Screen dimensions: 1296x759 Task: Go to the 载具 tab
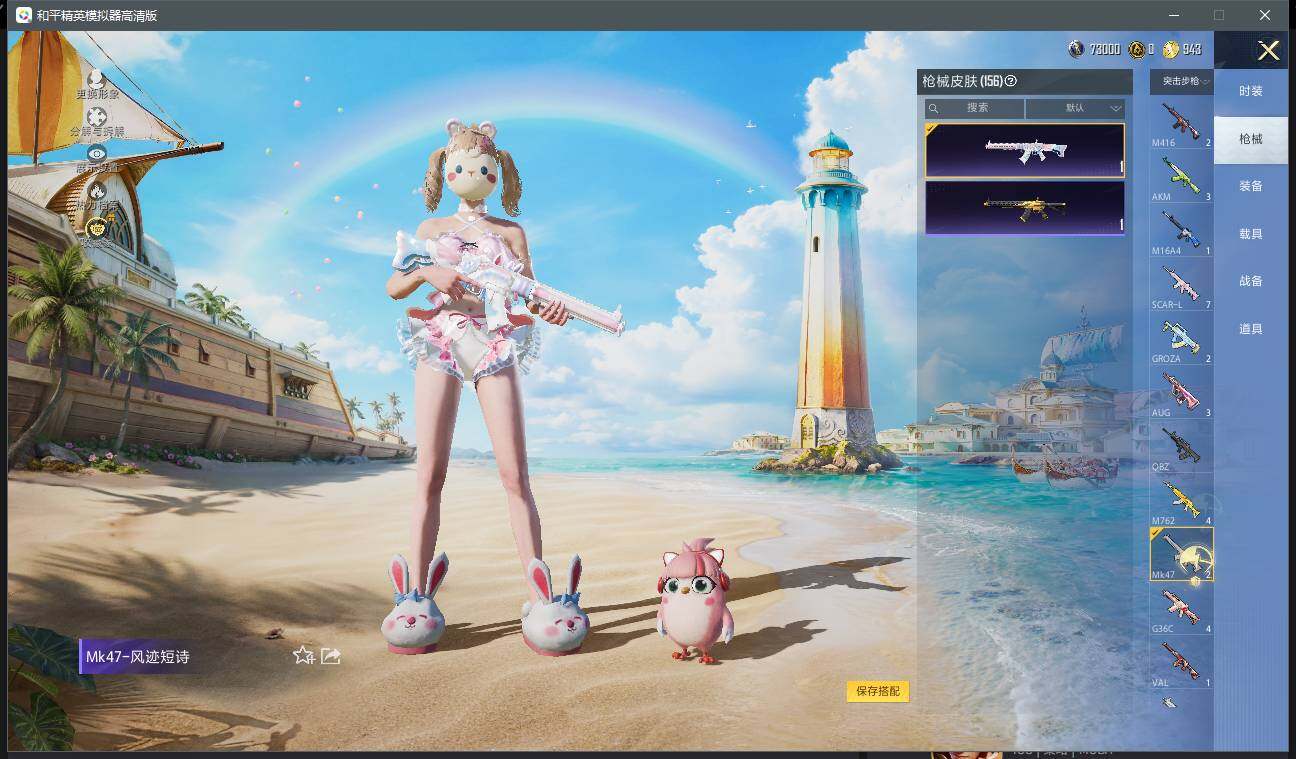pos(1250,234)
